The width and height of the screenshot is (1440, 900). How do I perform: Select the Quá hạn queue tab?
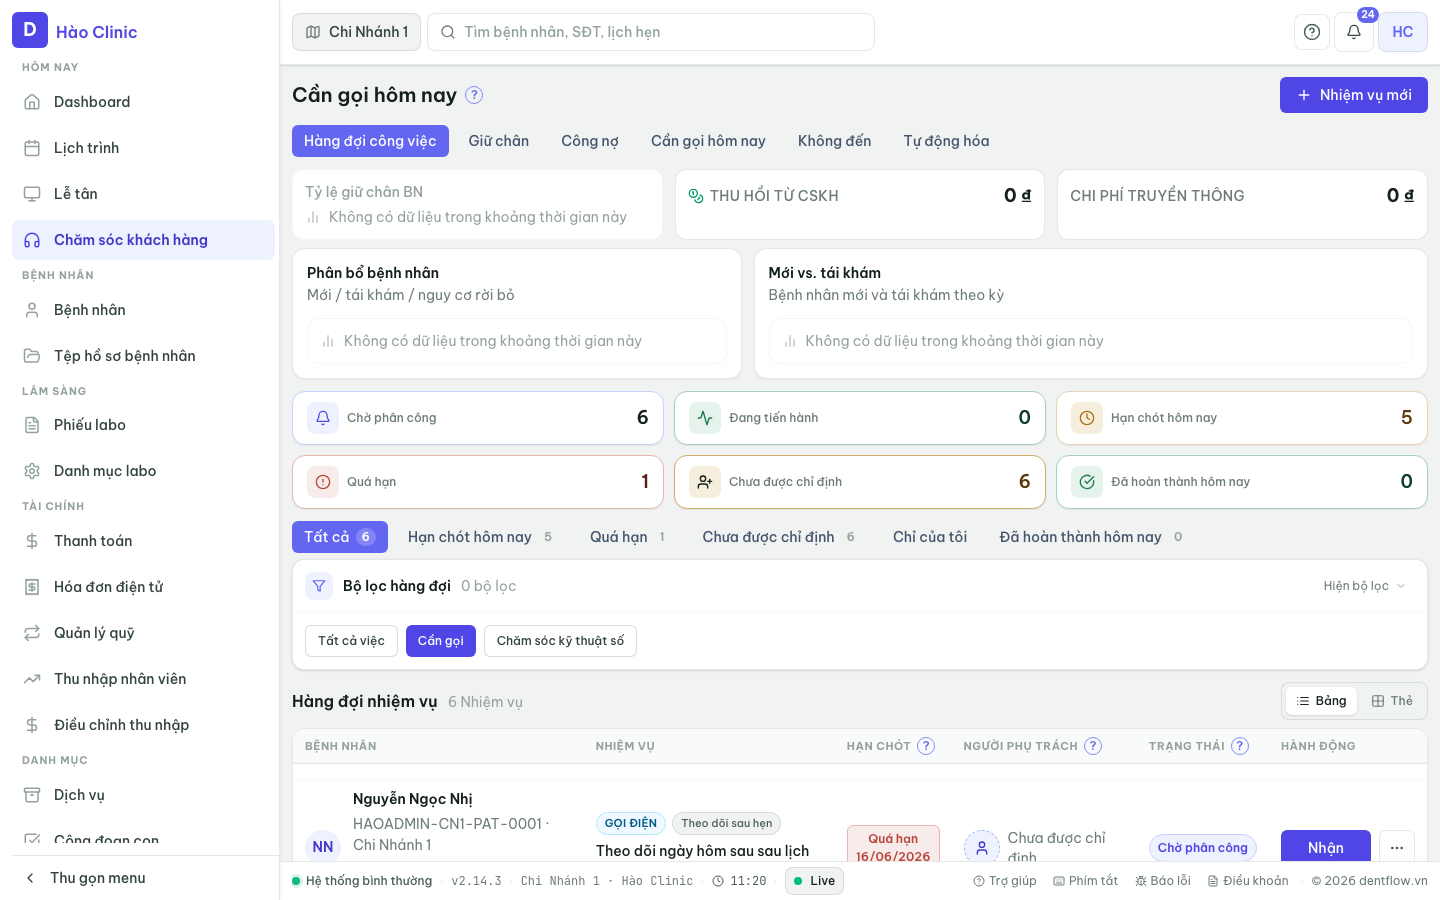click(628, 537)
